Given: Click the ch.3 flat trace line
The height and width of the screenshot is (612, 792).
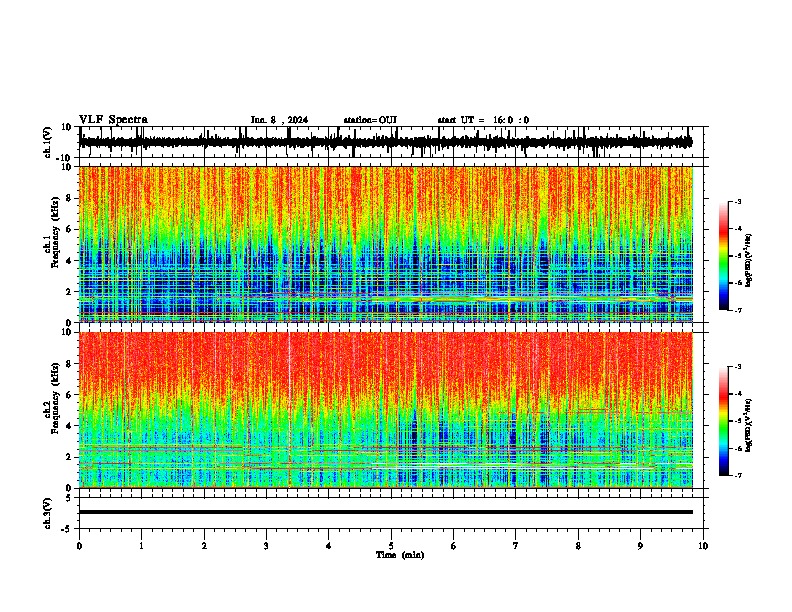Looking at the screenshot, I should (x=386, y=512).
